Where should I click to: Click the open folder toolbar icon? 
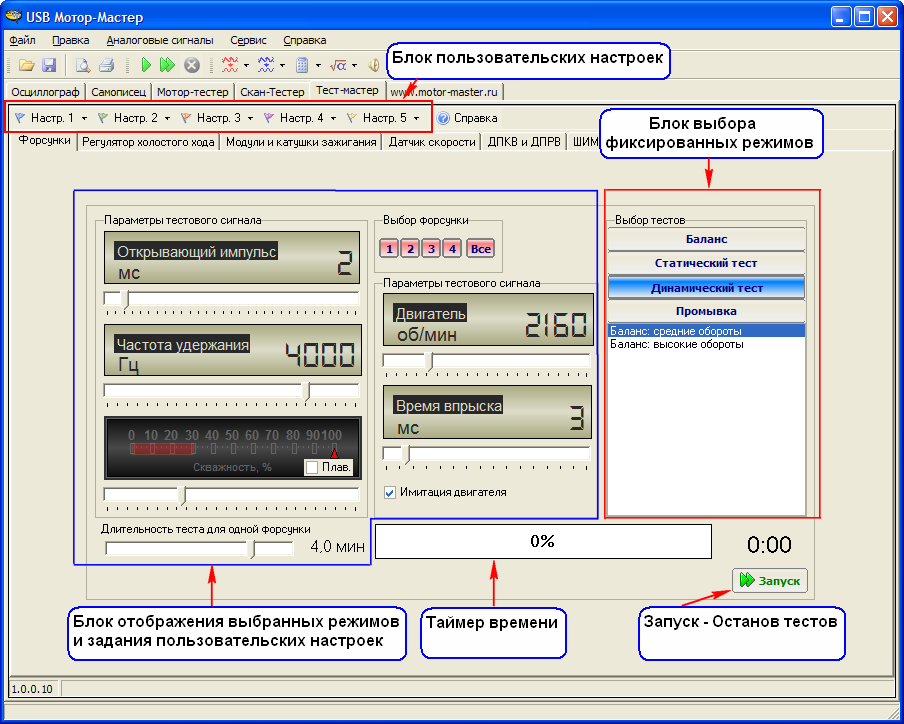pyautogui.click(x=26, y=65)
